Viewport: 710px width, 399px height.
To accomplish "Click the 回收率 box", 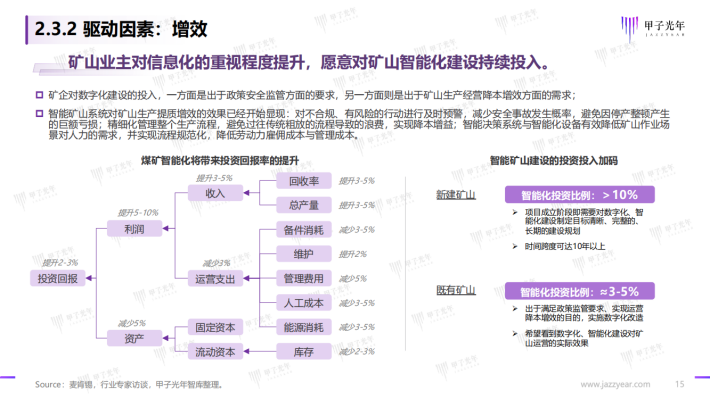I will coord(304,181).
